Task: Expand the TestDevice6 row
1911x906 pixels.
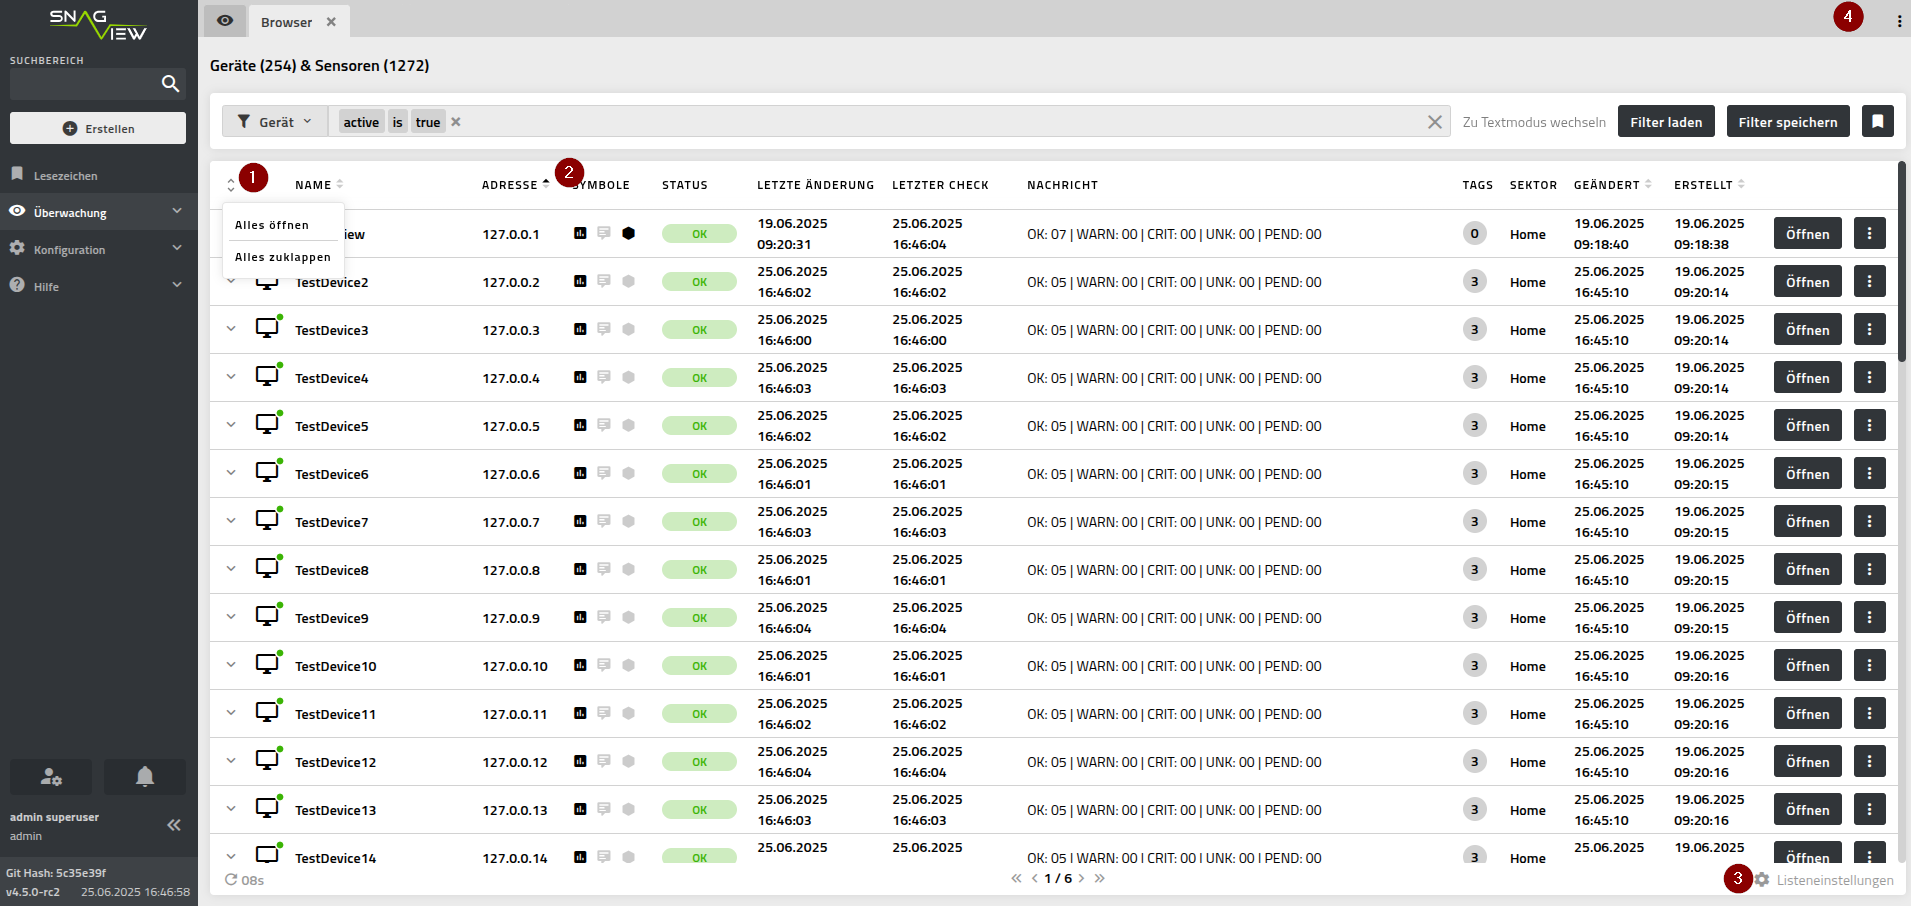Action: [x=231, y=473]
